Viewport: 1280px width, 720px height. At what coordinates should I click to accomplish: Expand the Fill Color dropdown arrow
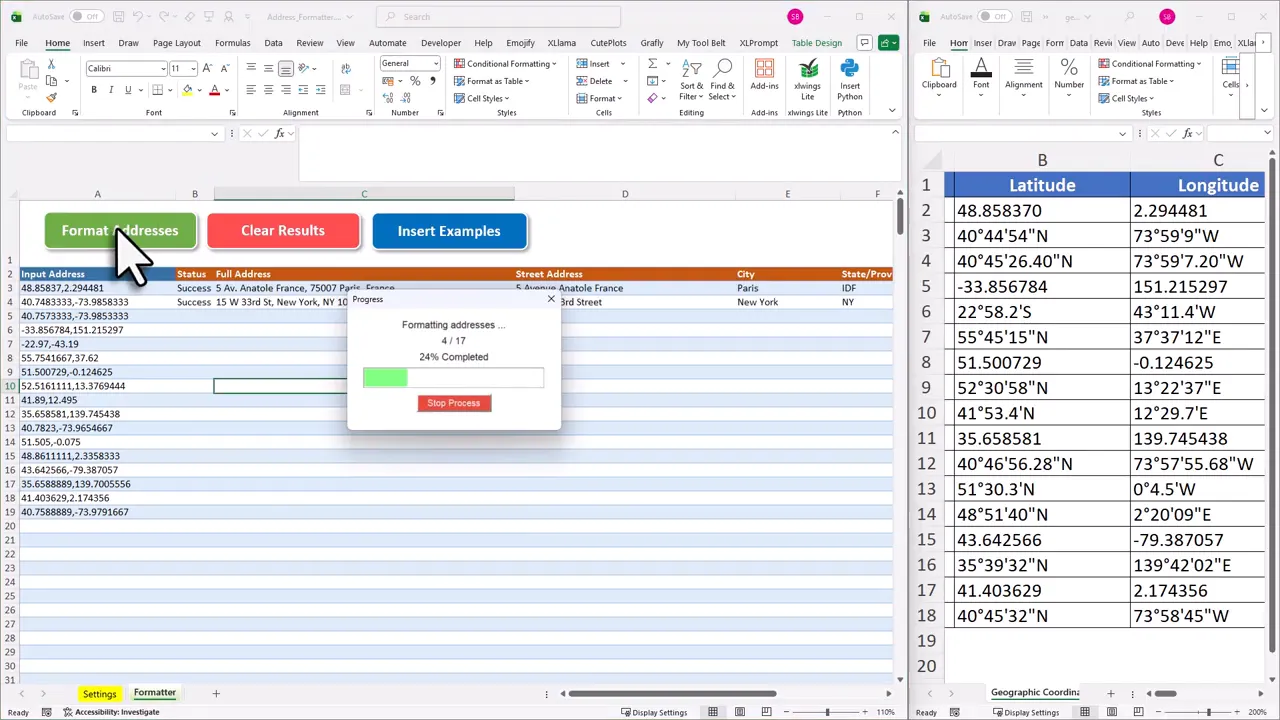tap(199, 90)
